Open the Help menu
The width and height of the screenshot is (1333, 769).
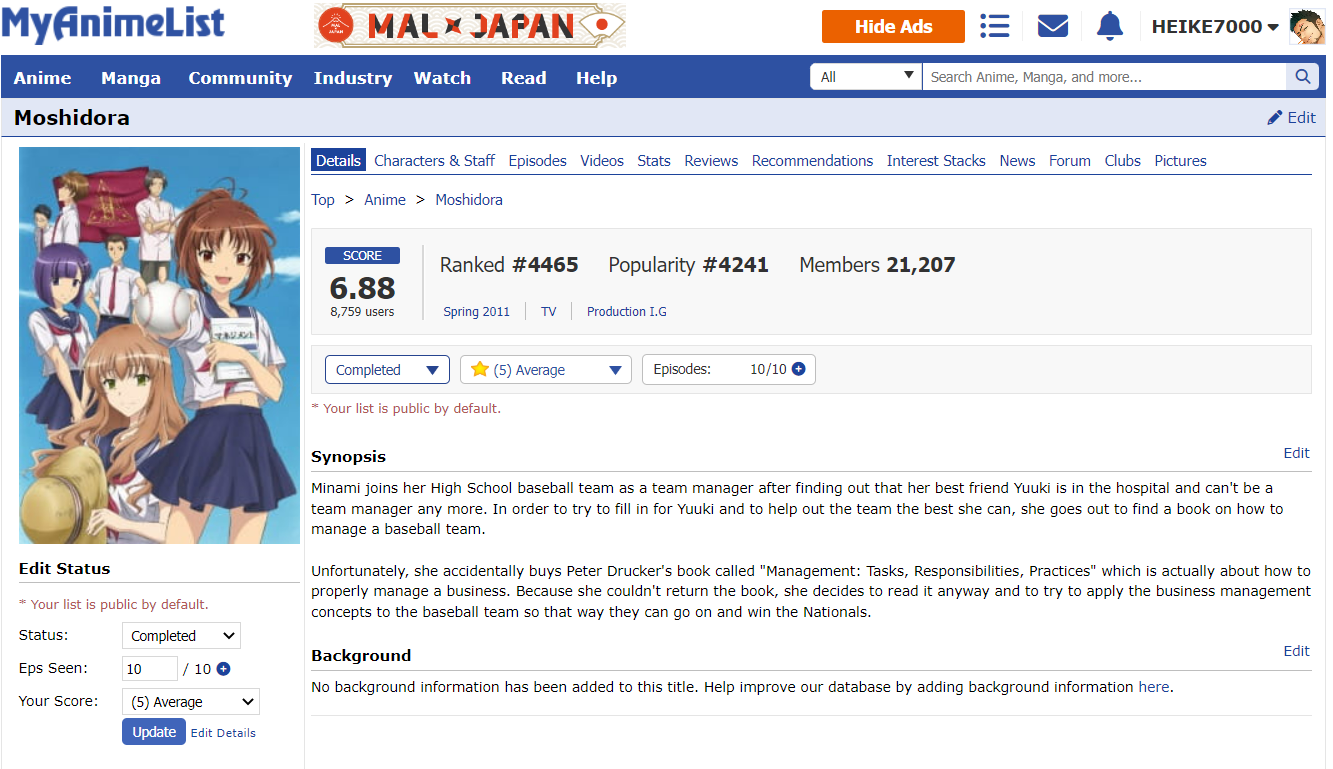[x=596, y=78]
